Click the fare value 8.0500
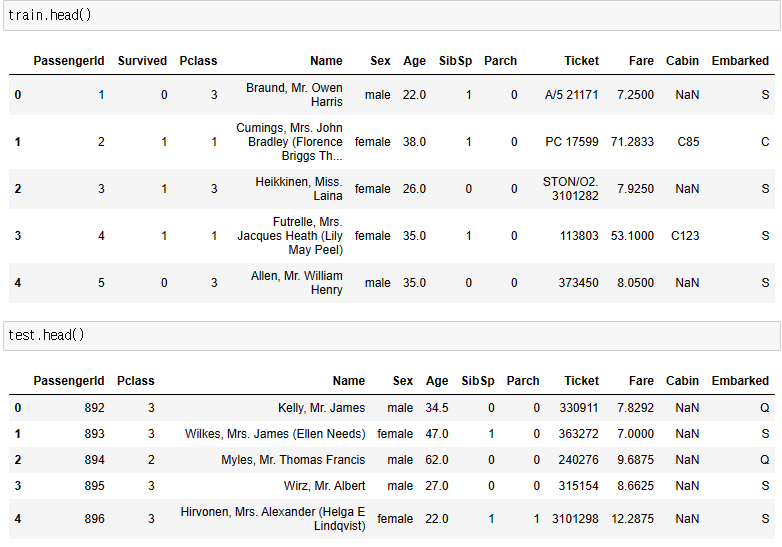This screenshot has height=547, width=782. click(x=635, y=283)
